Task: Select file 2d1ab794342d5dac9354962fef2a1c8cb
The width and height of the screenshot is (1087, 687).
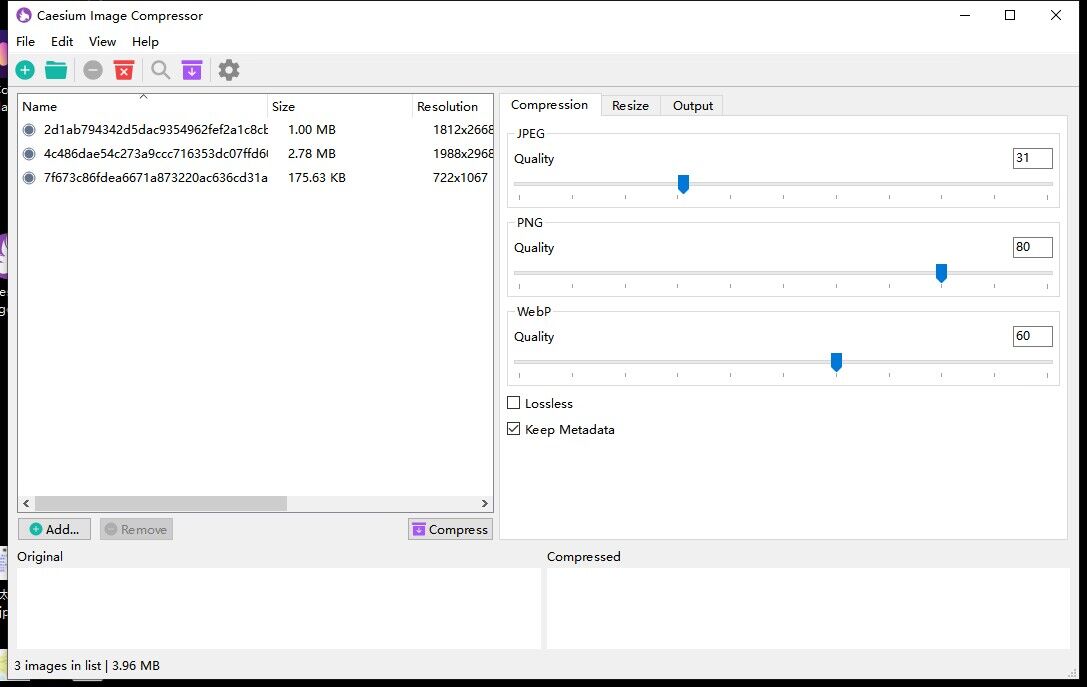Action: (155, 130)
